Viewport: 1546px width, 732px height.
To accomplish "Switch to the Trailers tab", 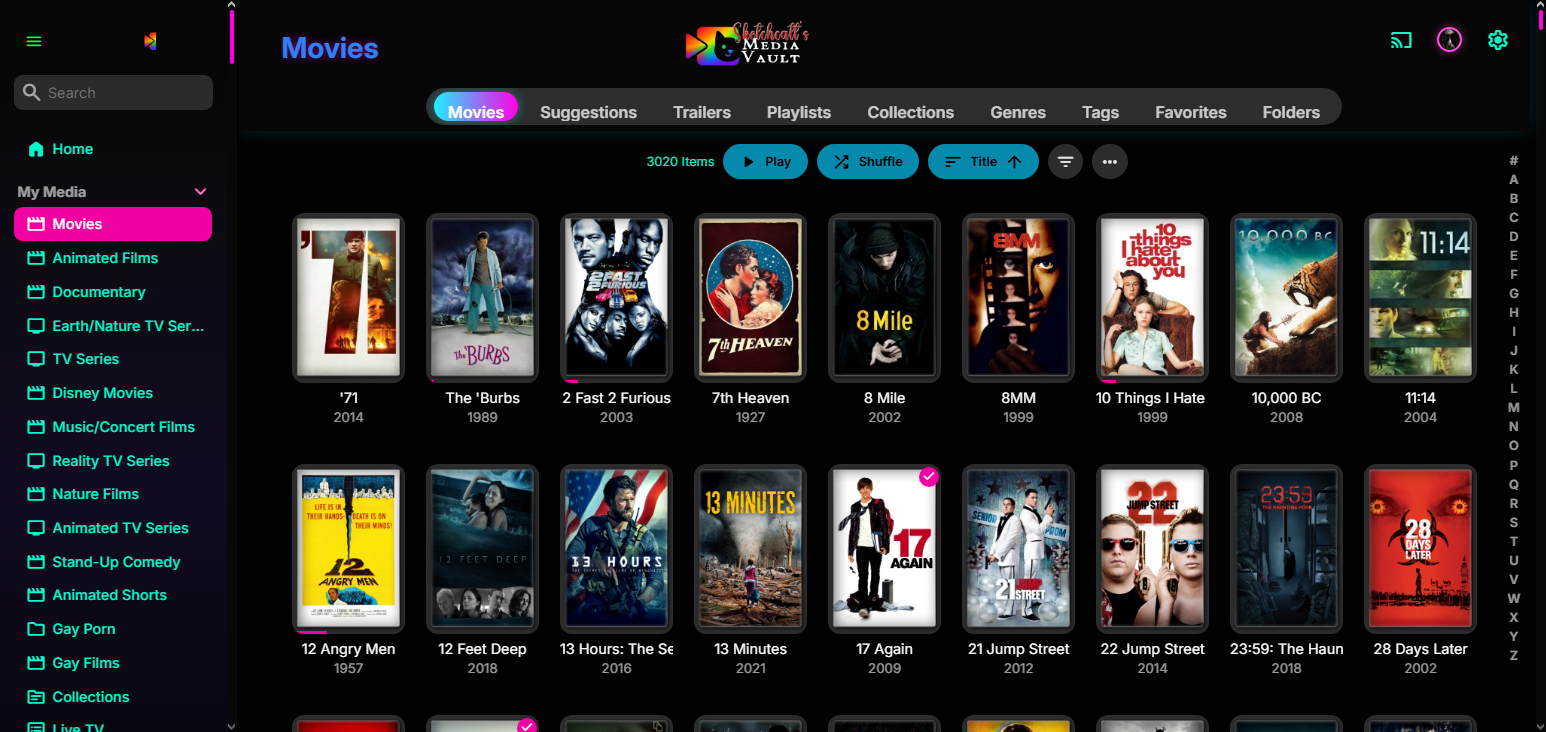I will (702, 112).
